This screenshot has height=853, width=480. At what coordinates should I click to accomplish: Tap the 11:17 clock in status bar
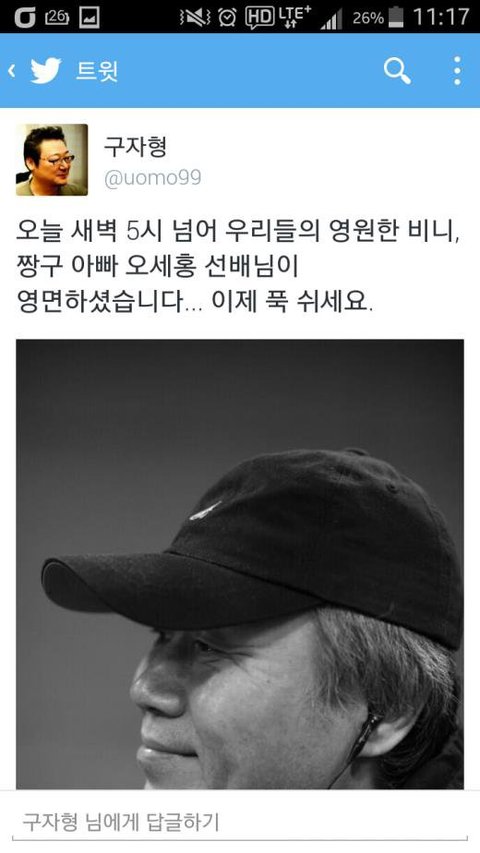click(x=441, y=17)
